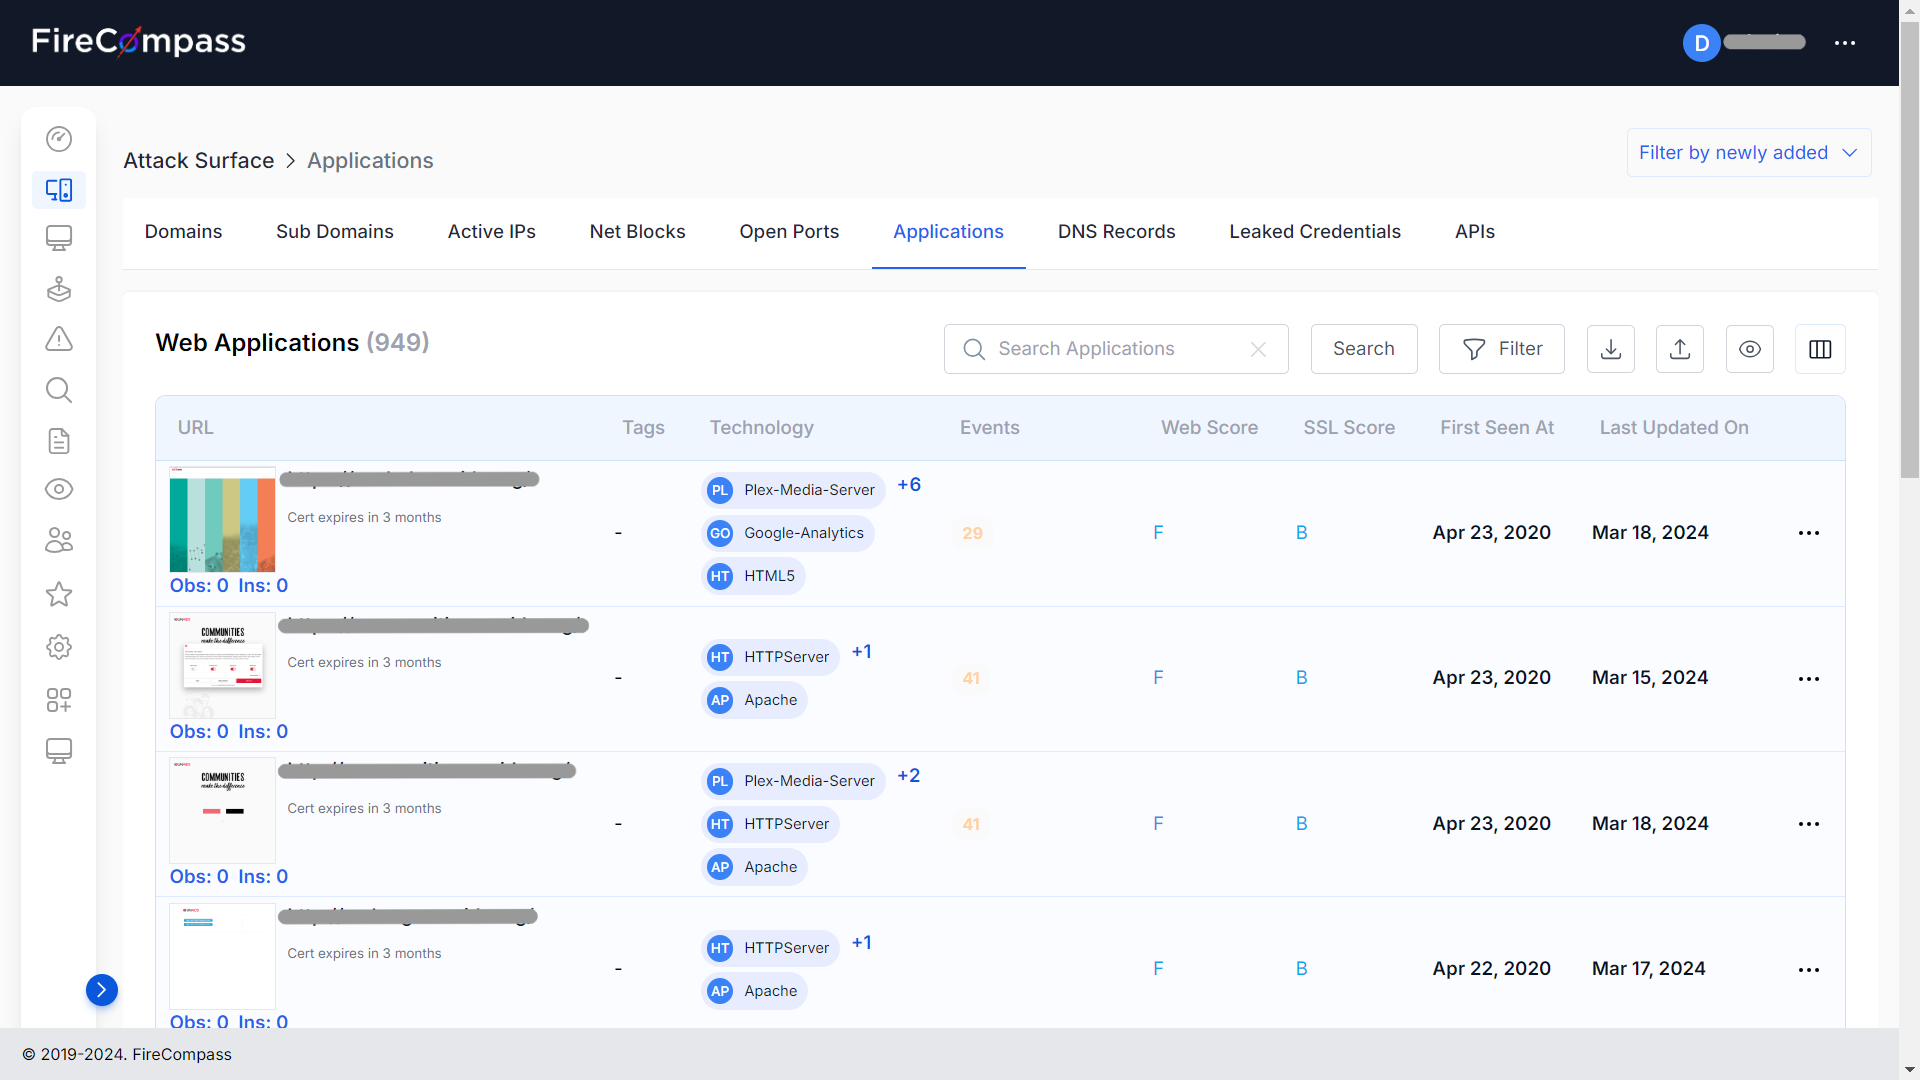Expand the sidebar with blue arrow button
1920x1080 pixels.
(x=101, y=990)
